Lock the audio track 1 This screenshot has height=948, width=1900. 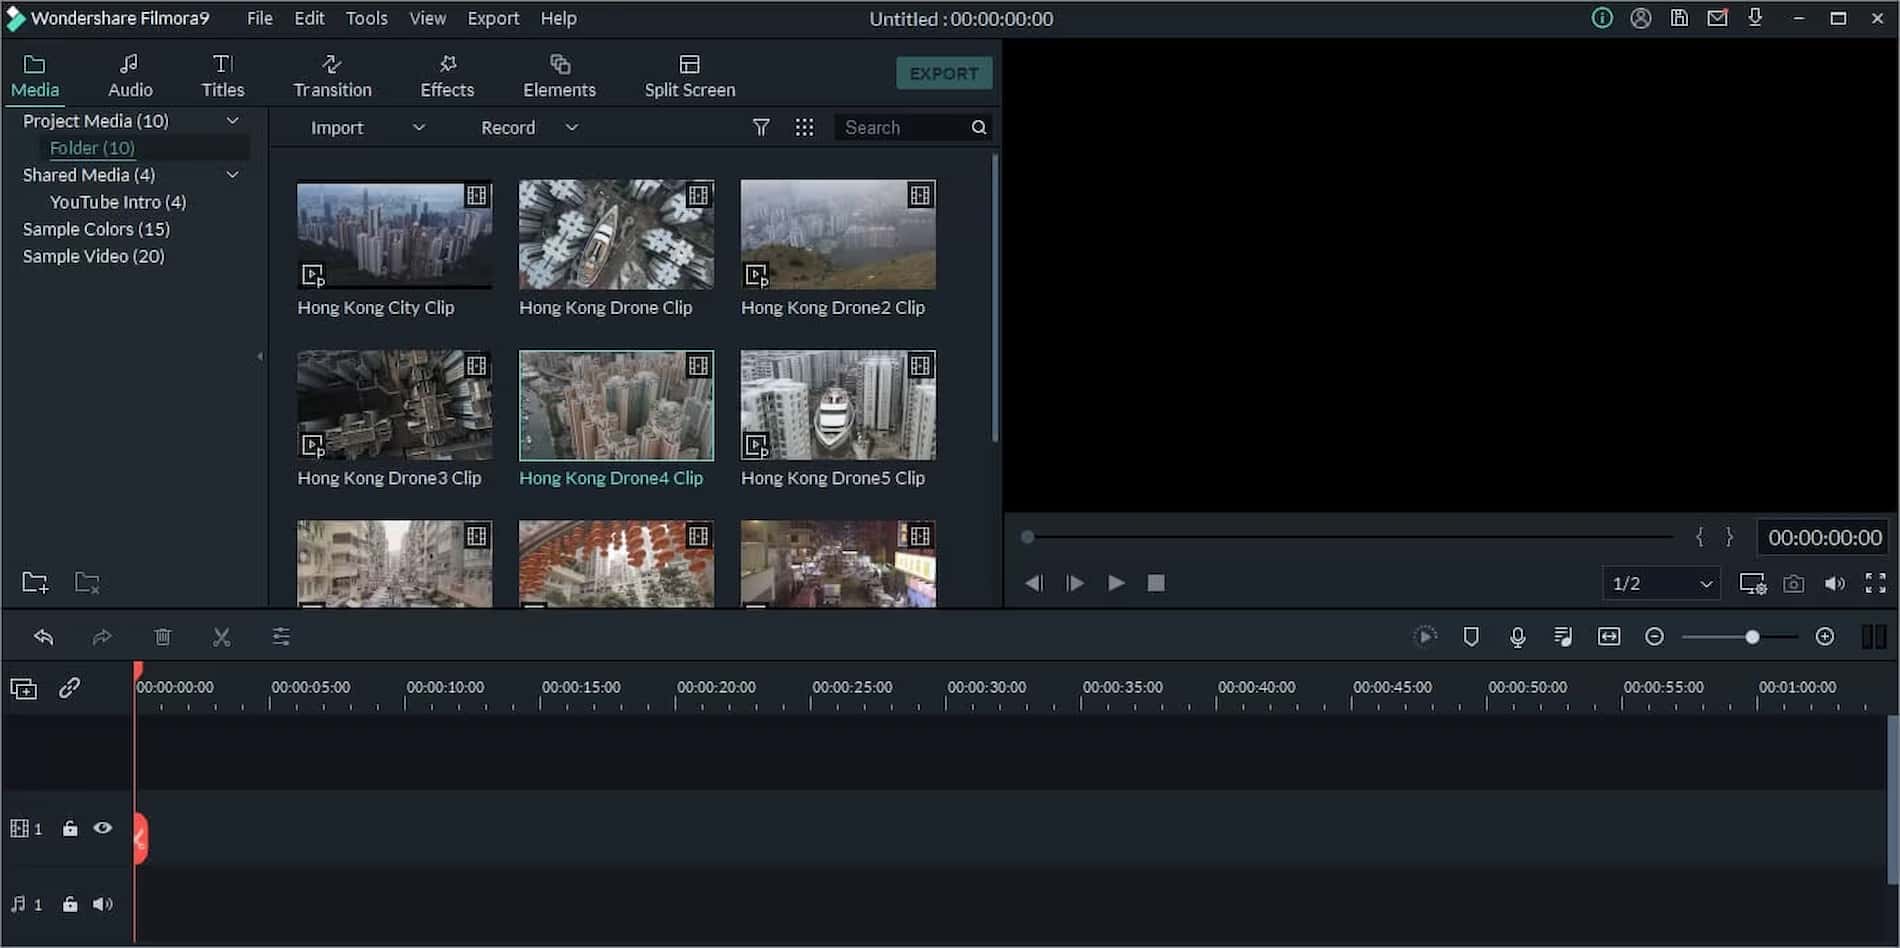point(69,903)
